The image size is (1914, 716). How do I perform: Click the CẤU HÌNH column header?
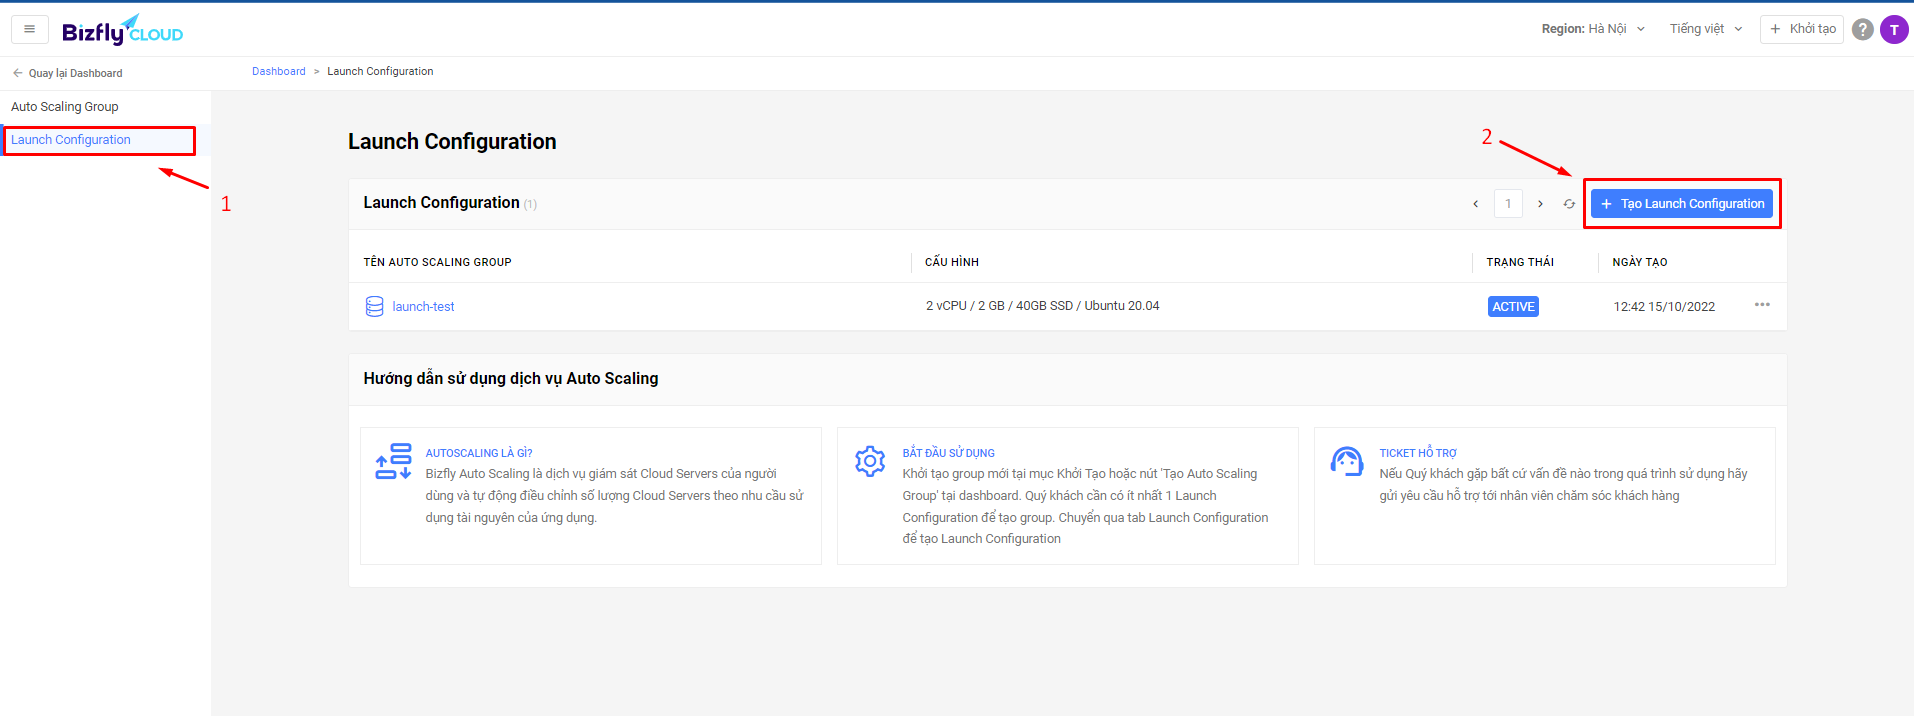point(952,262)
